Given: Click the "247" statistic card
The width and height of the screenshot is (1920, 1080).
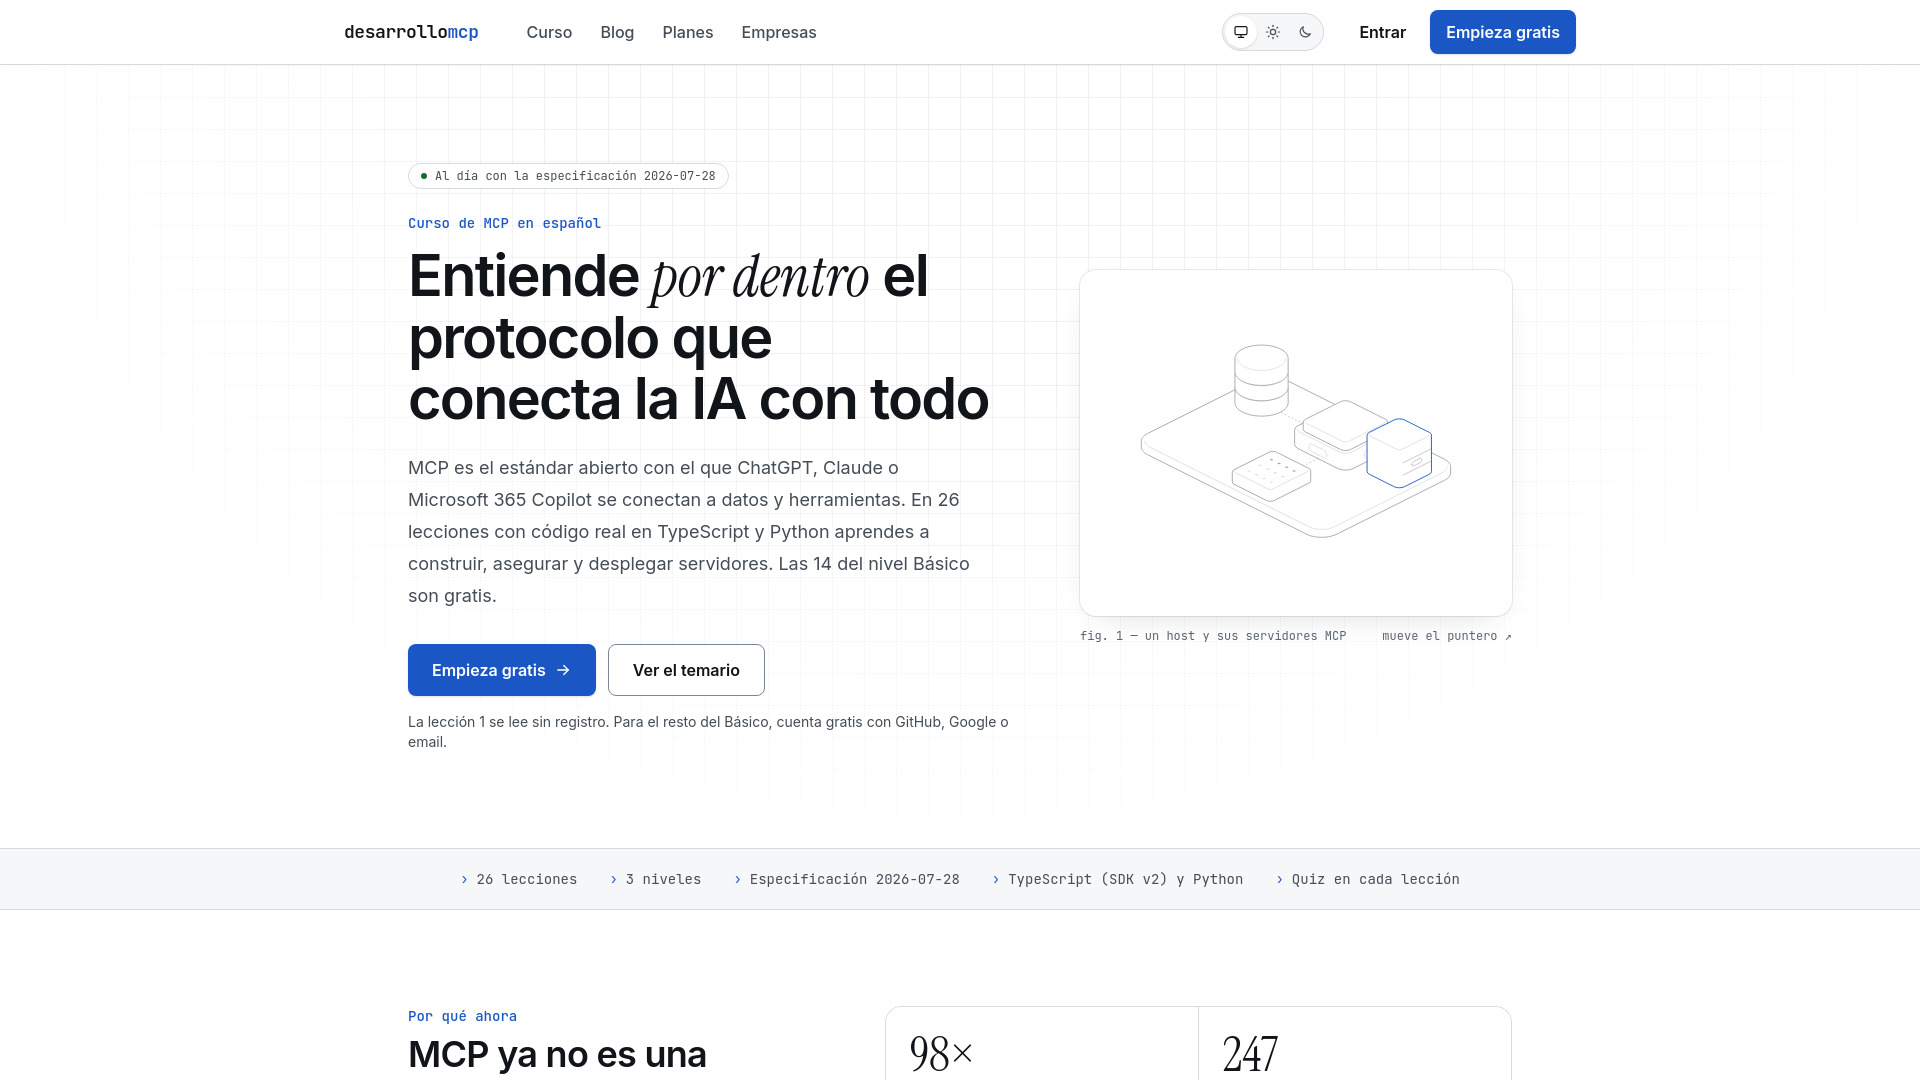Looking at the screenshot, I should (1355, 1043).
